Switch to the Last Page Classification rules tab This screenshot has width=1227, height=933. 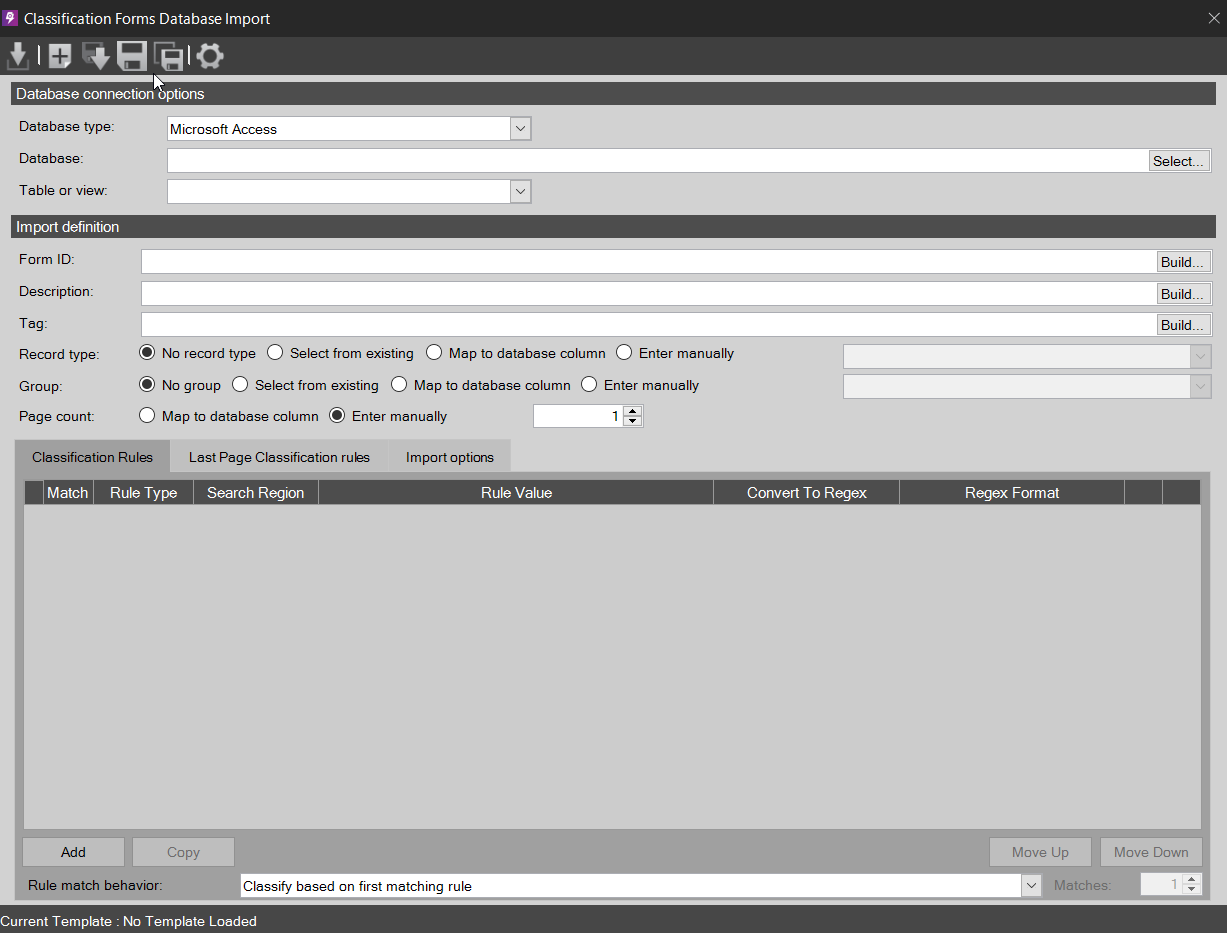279,457
